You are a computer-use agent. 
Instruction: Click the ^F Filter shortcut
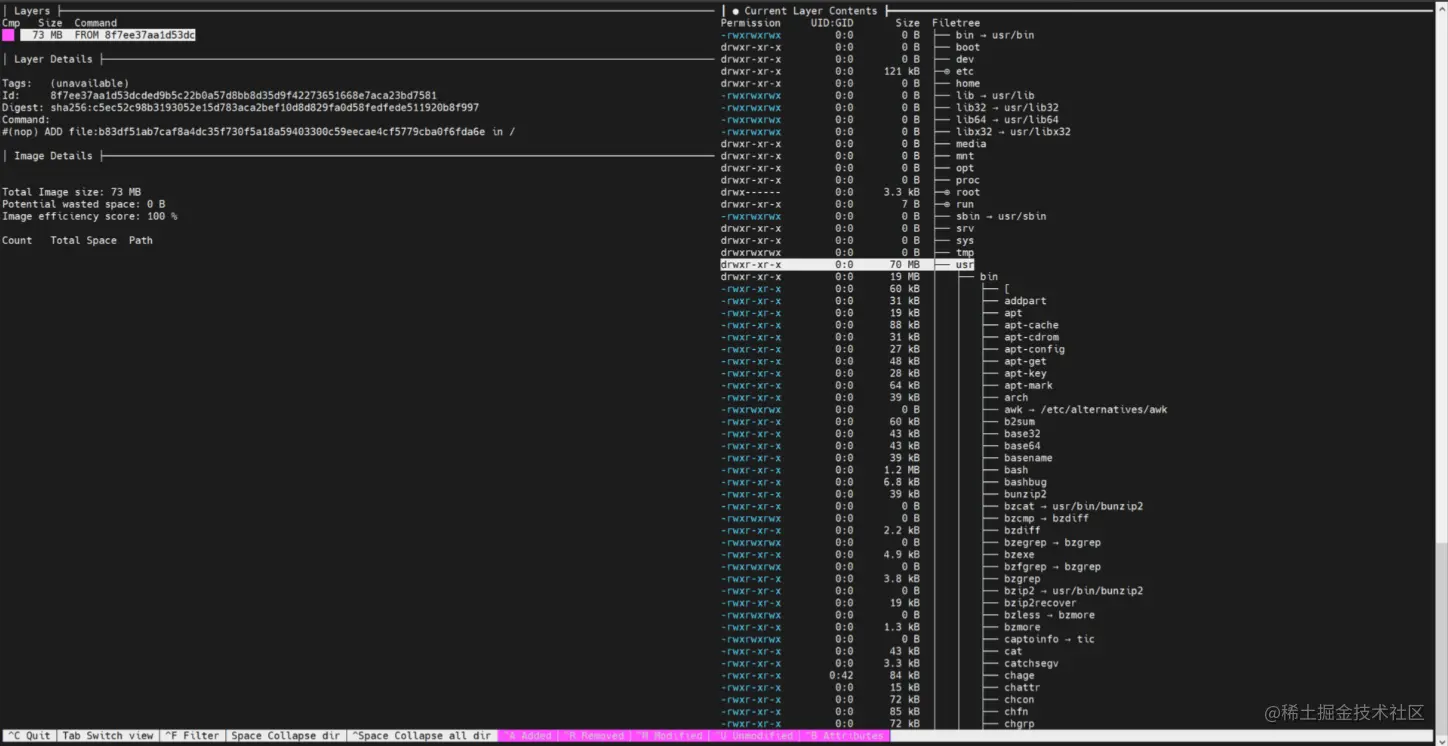coord(192,736)
